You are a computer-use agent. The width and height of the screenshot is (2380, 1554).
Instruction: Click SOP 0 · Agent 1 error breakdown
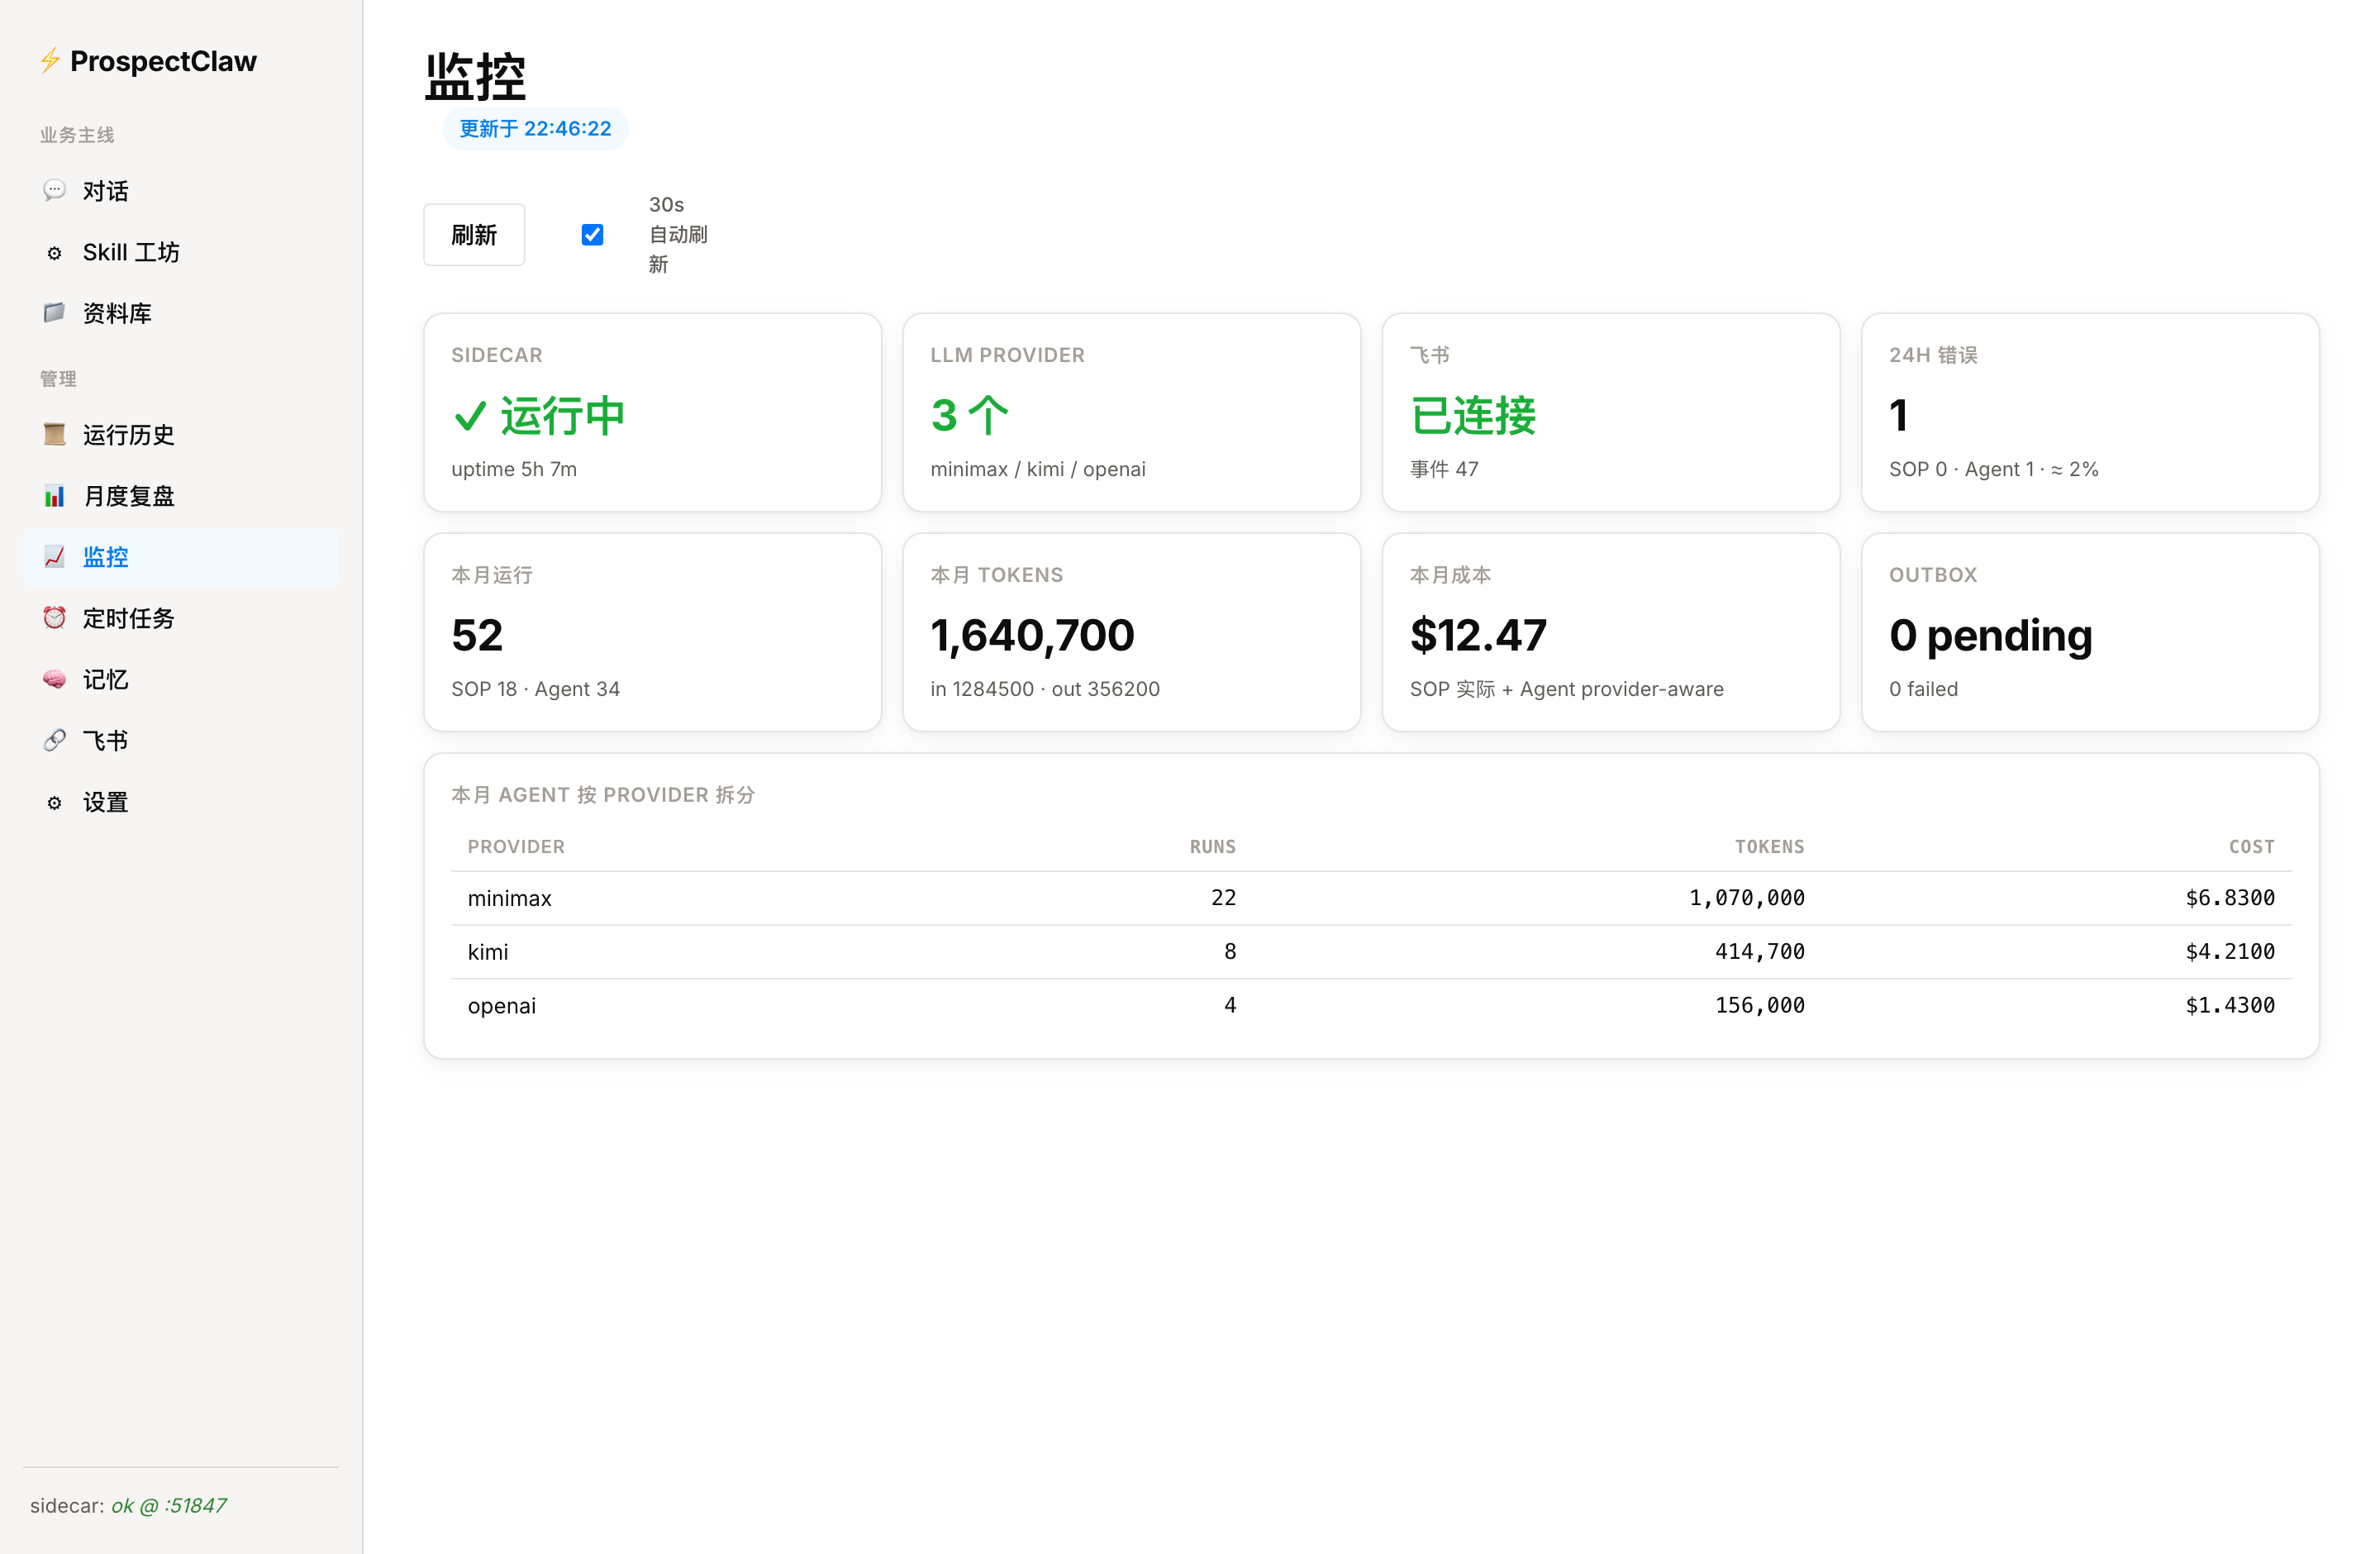click(1993, 469)
